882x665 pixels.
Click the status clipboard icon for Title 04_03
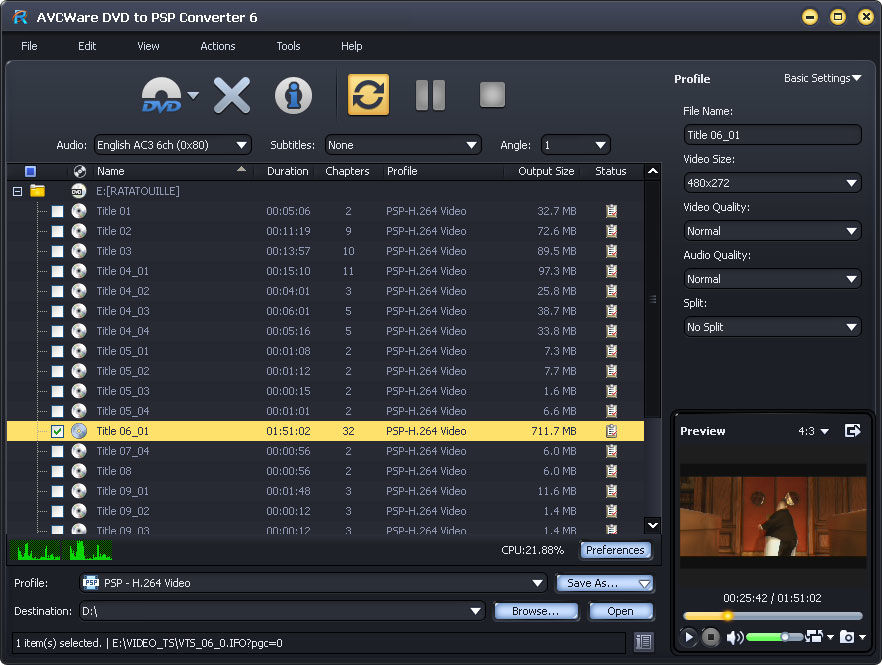click(611, 311)
